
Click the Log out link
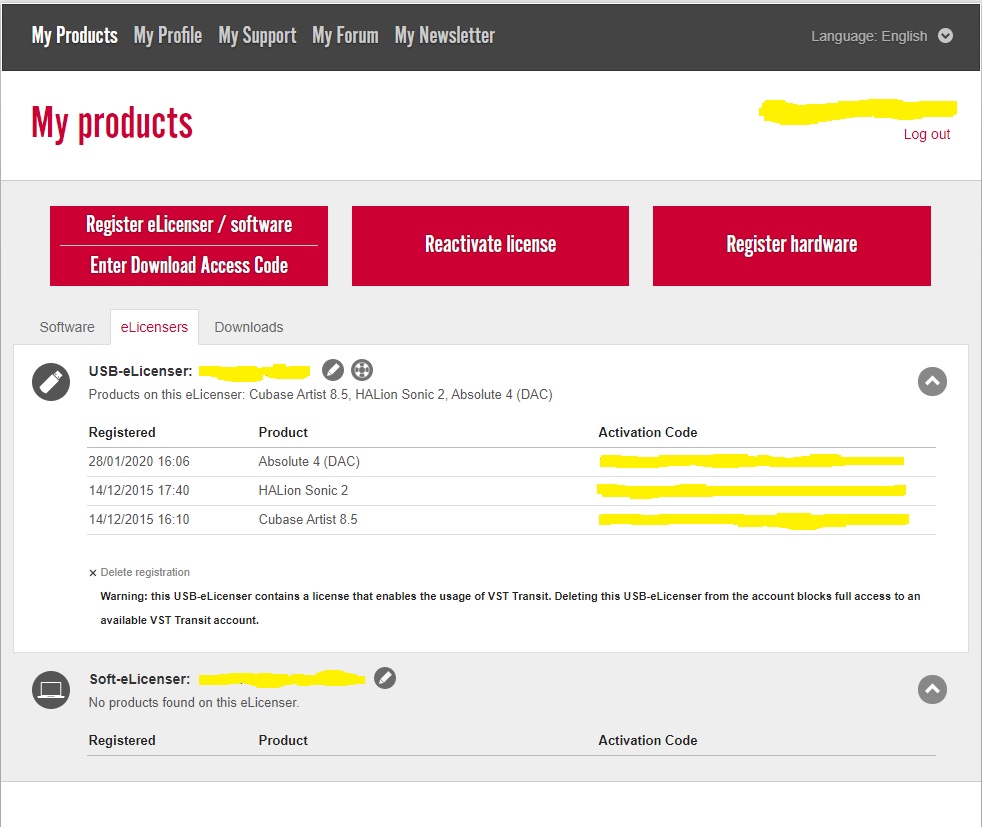click(x=926, y=135)
